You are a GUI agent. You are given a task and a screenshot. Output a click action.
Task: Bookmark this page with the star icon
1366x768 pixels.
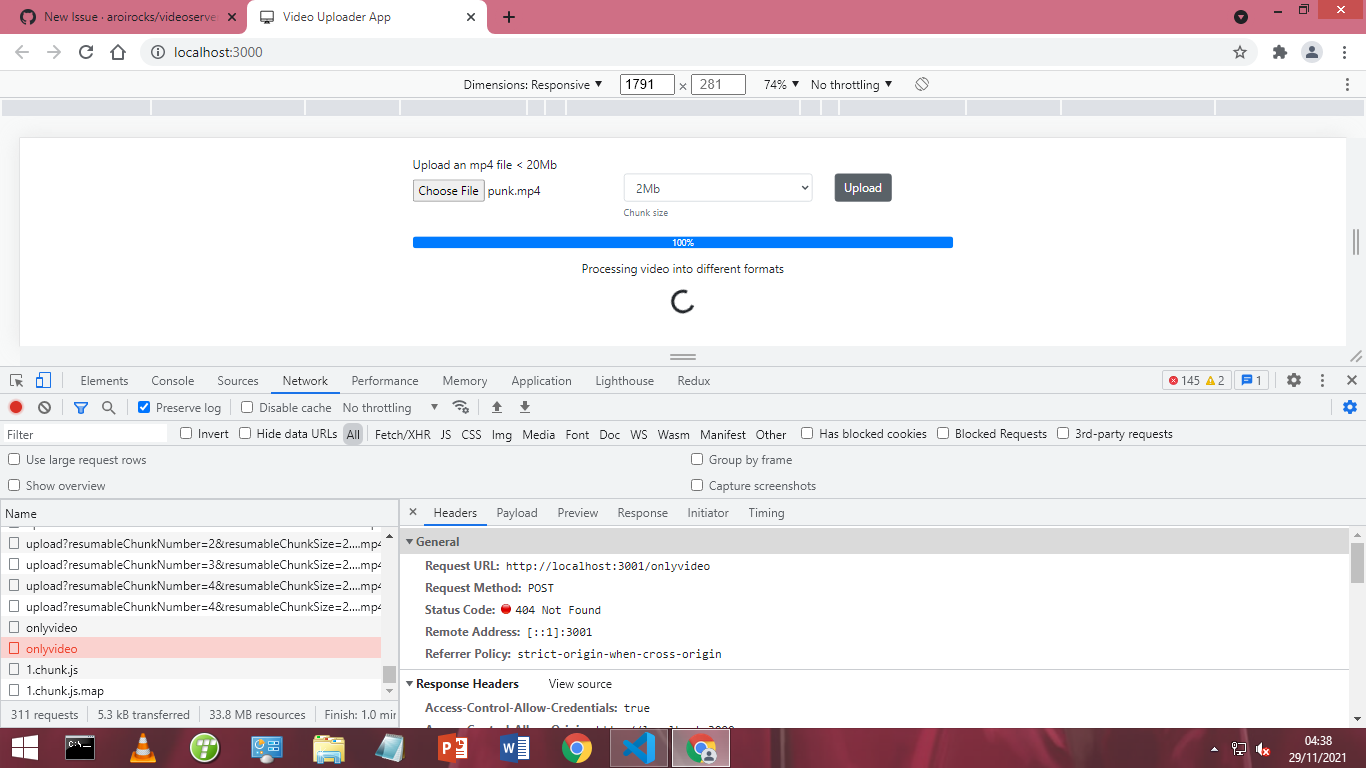[1240, 52]
